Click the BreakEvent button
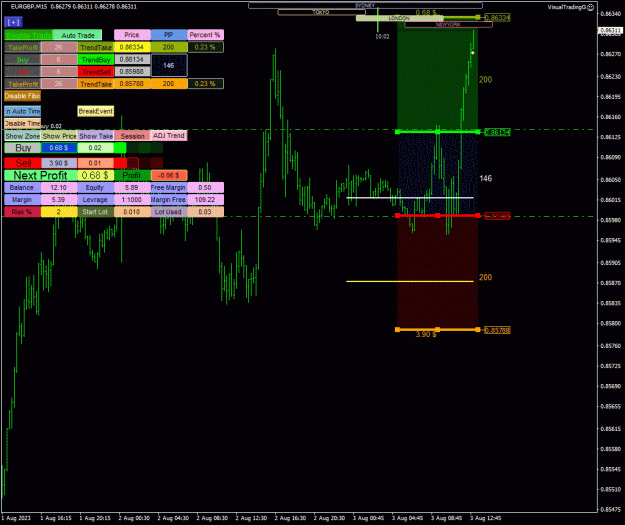This screenshot has width=625, height=525. coord(96,111)
